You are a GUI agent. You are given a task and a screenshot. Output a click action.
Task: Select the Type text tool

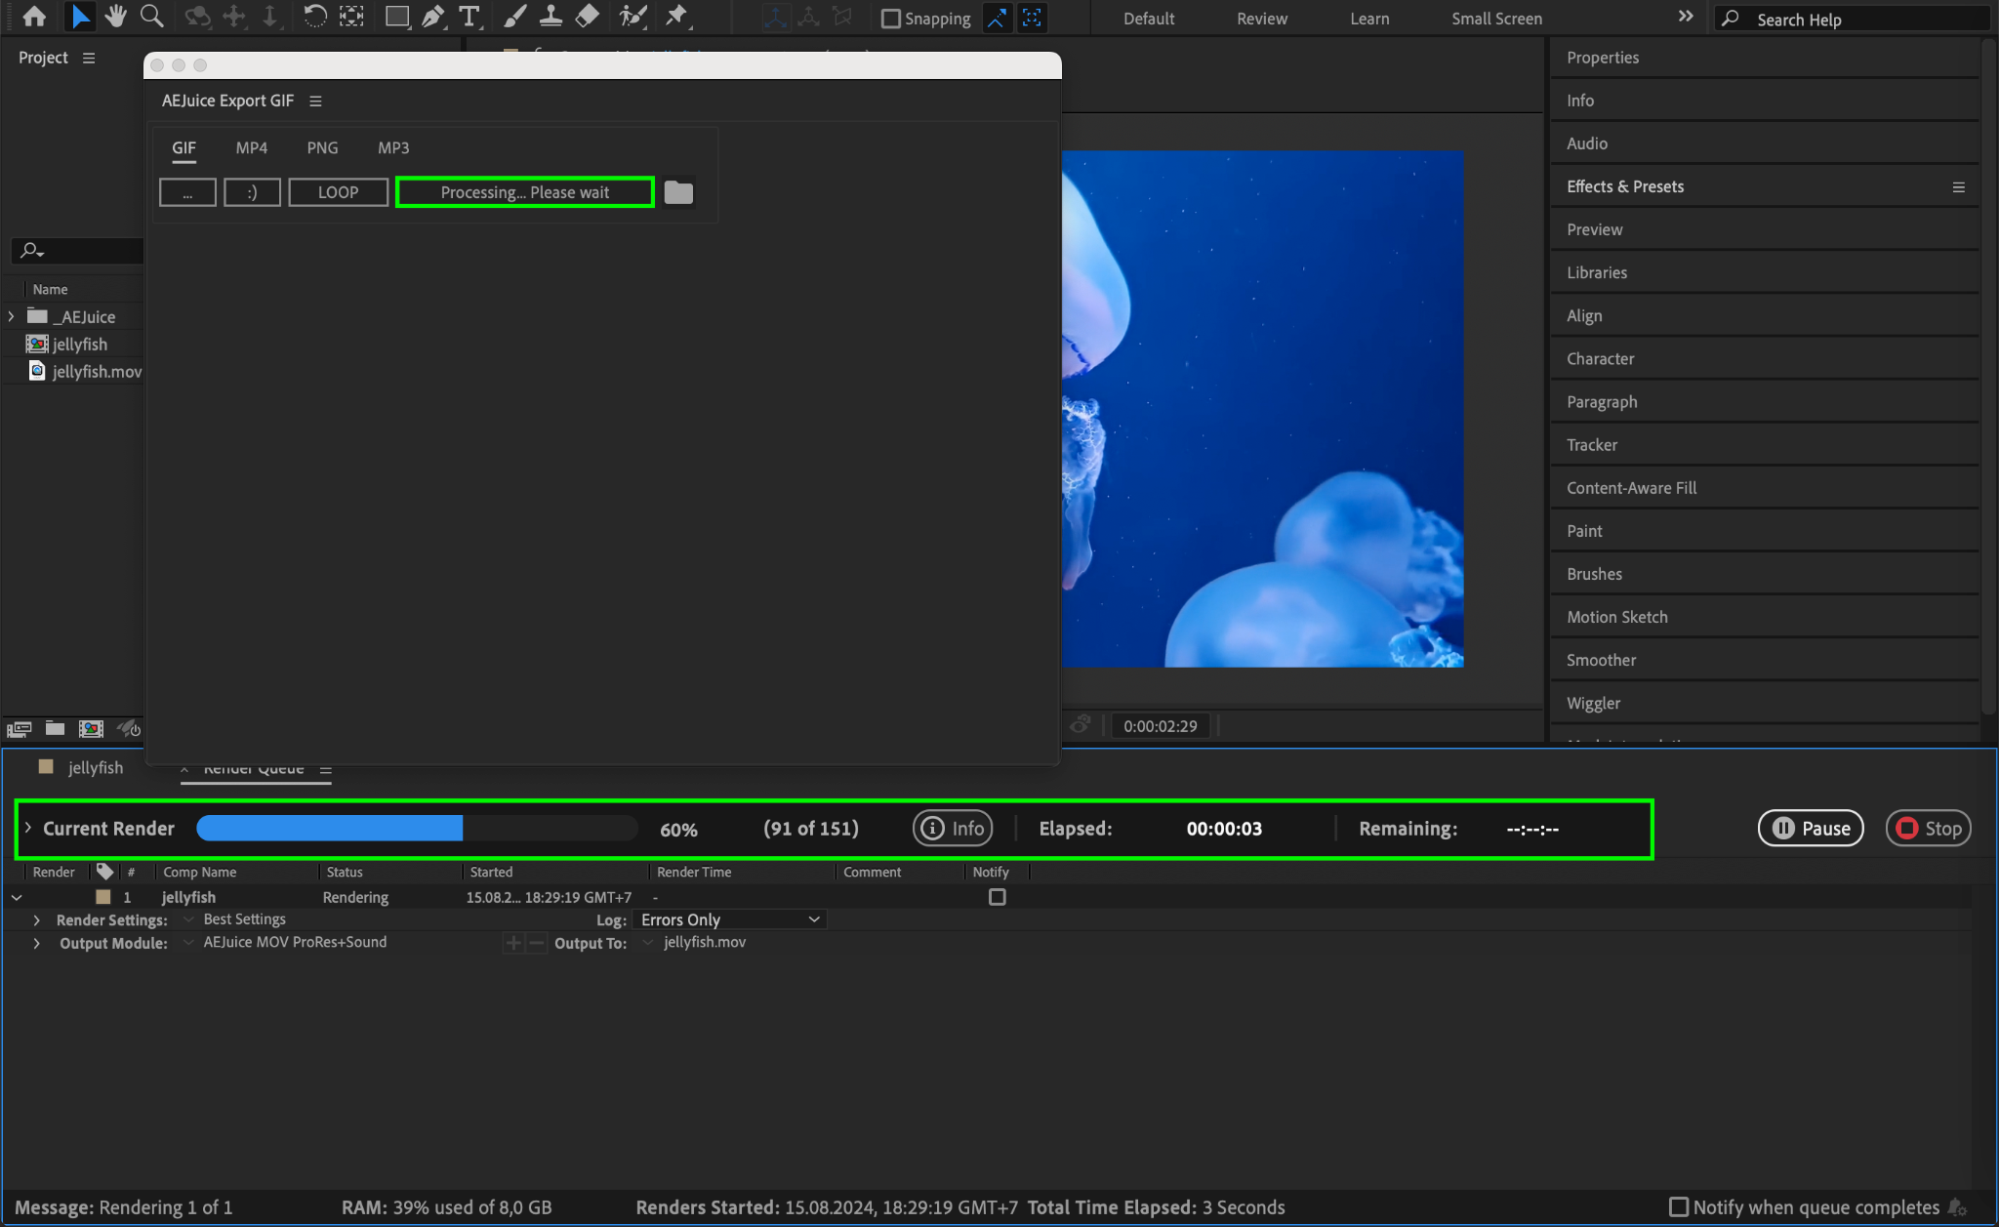point(468,16)
